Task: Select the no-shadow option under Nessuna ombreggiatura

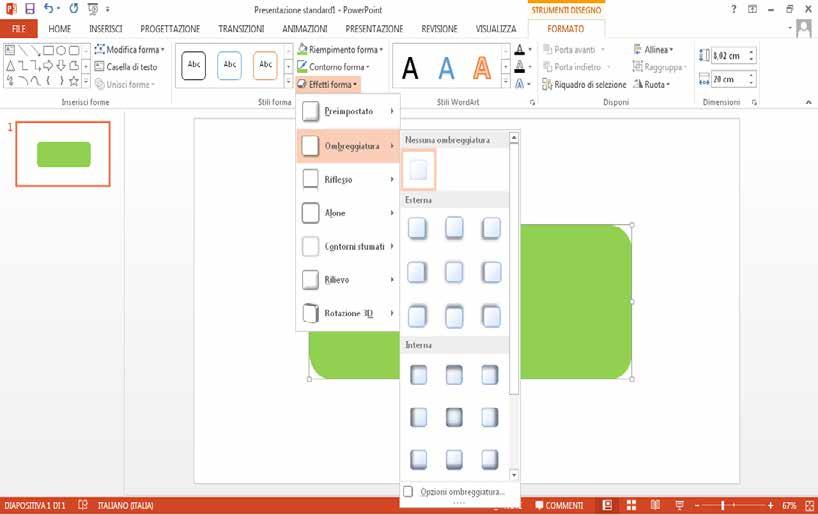Action: (x=418, y=170)
